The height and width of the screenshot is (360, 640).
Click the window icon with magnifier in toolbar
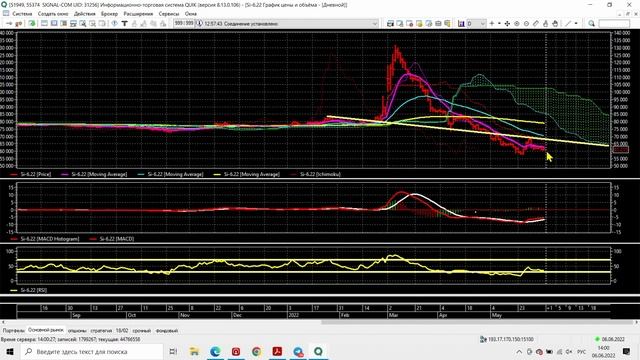[x=83, y=23]
